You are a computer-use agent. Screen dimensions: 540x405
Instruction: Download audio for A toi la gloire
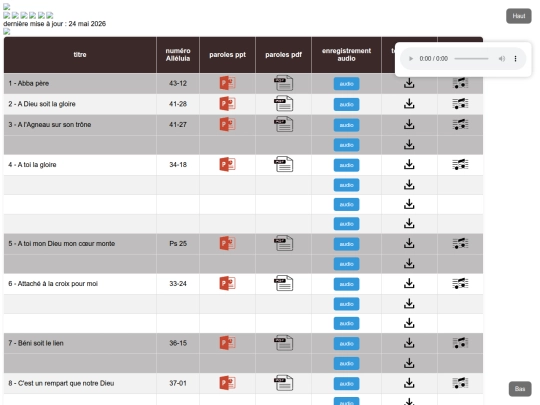click(x=409, y=165)
